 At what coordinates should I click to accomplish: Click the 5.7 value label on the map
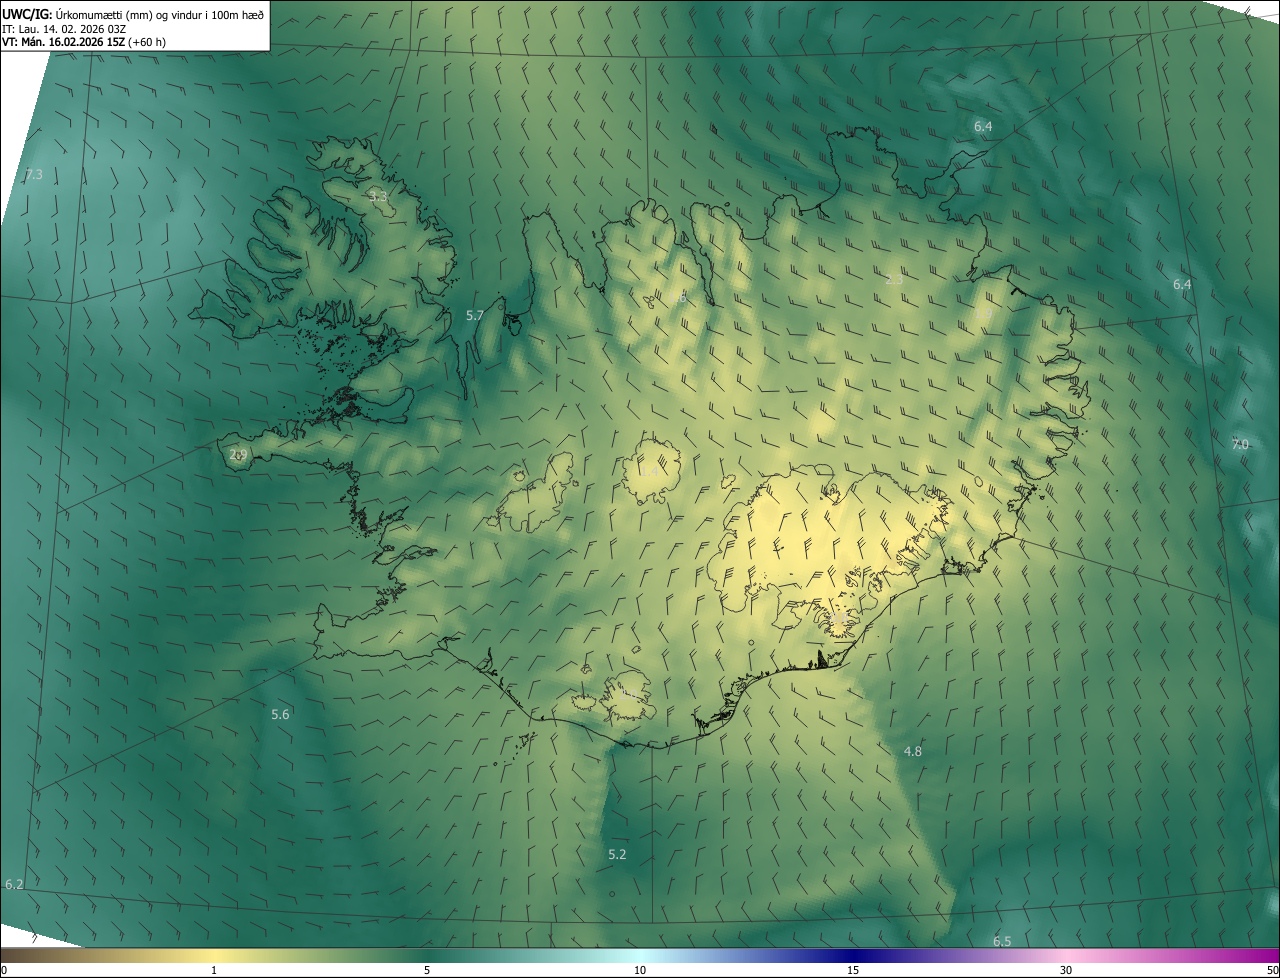475,316
